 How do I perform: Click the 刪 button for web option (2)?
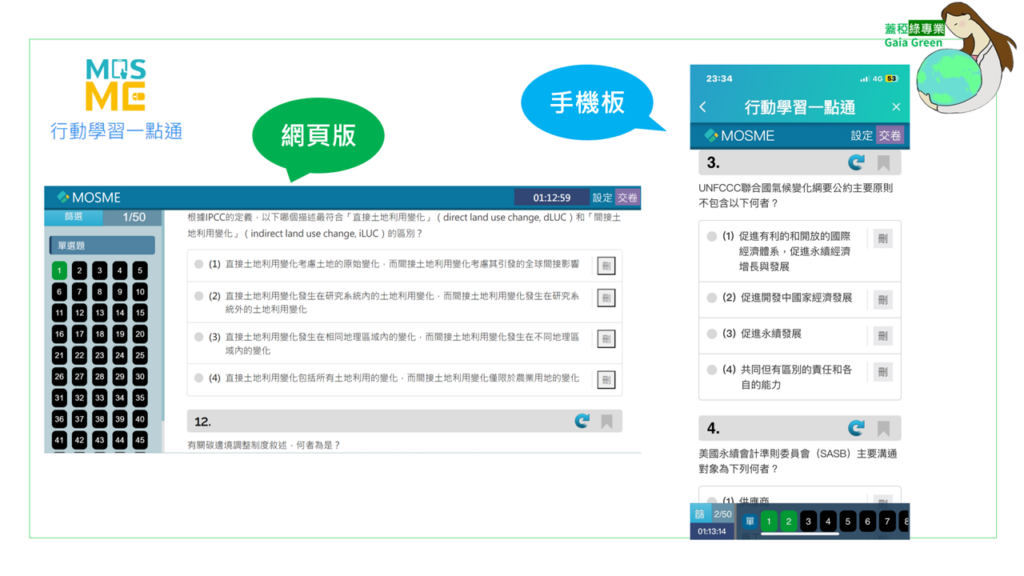point(606,298)
